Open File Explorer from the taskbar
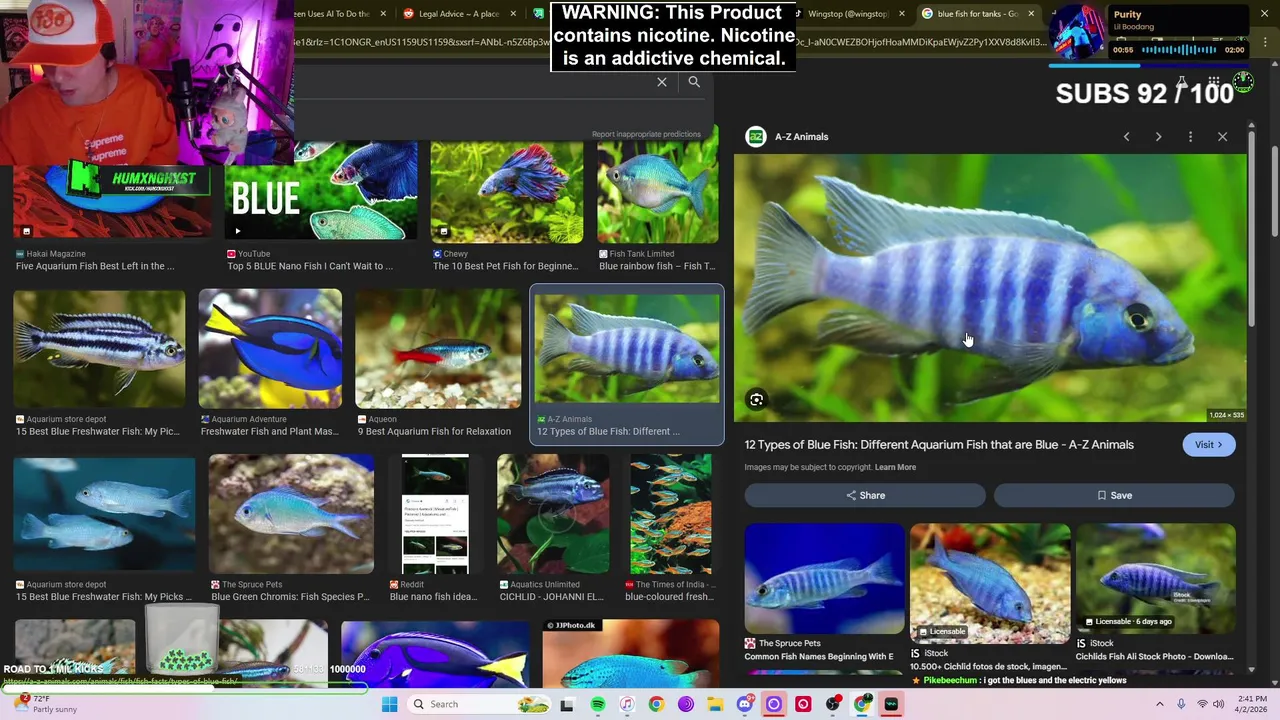Image resolution: width=1280 pixels, height=720 pixels. click(715, 704)
